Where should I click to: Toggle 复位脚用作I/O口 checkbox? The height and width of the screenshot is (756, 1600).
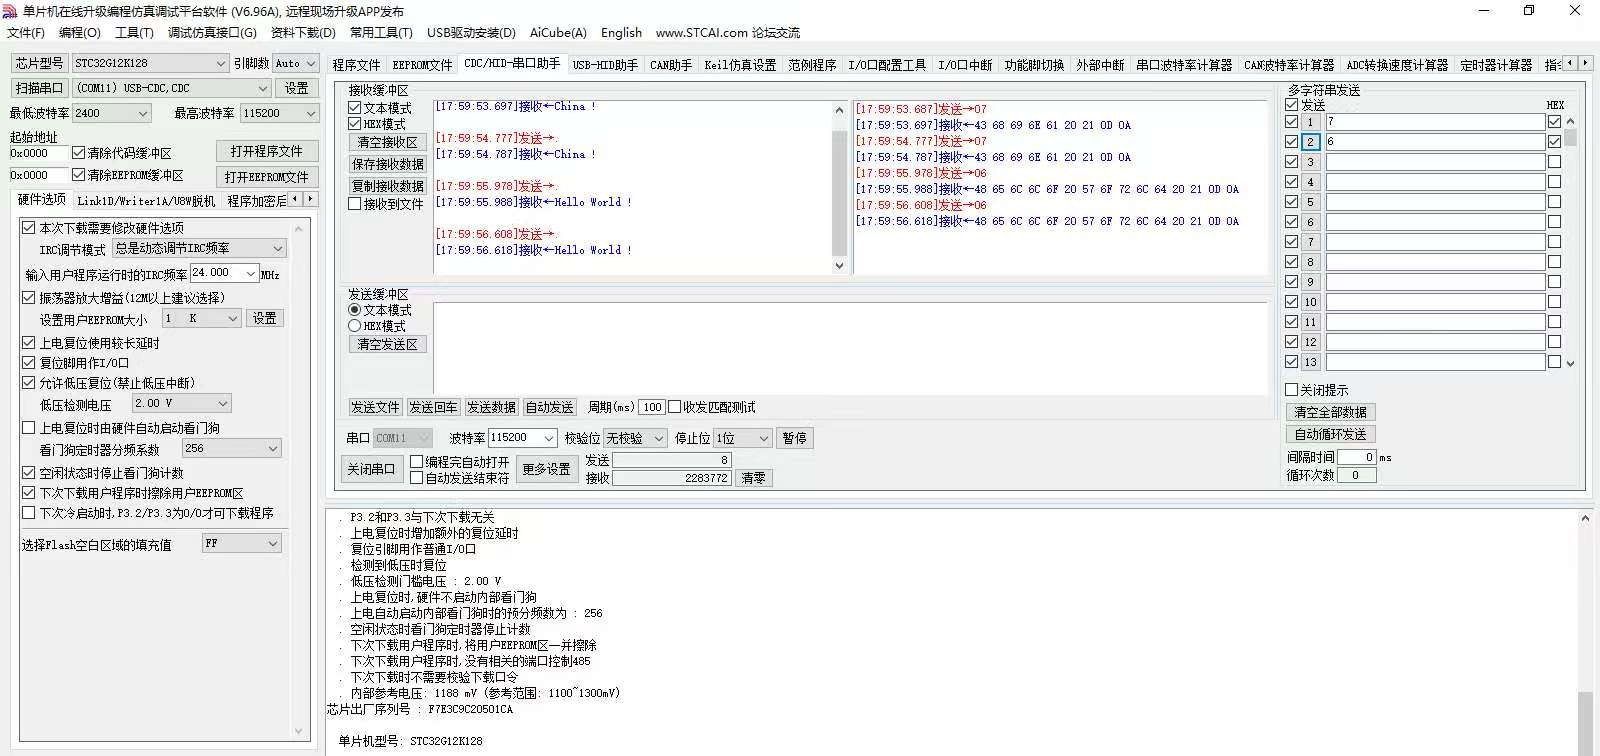pos(29,363)
